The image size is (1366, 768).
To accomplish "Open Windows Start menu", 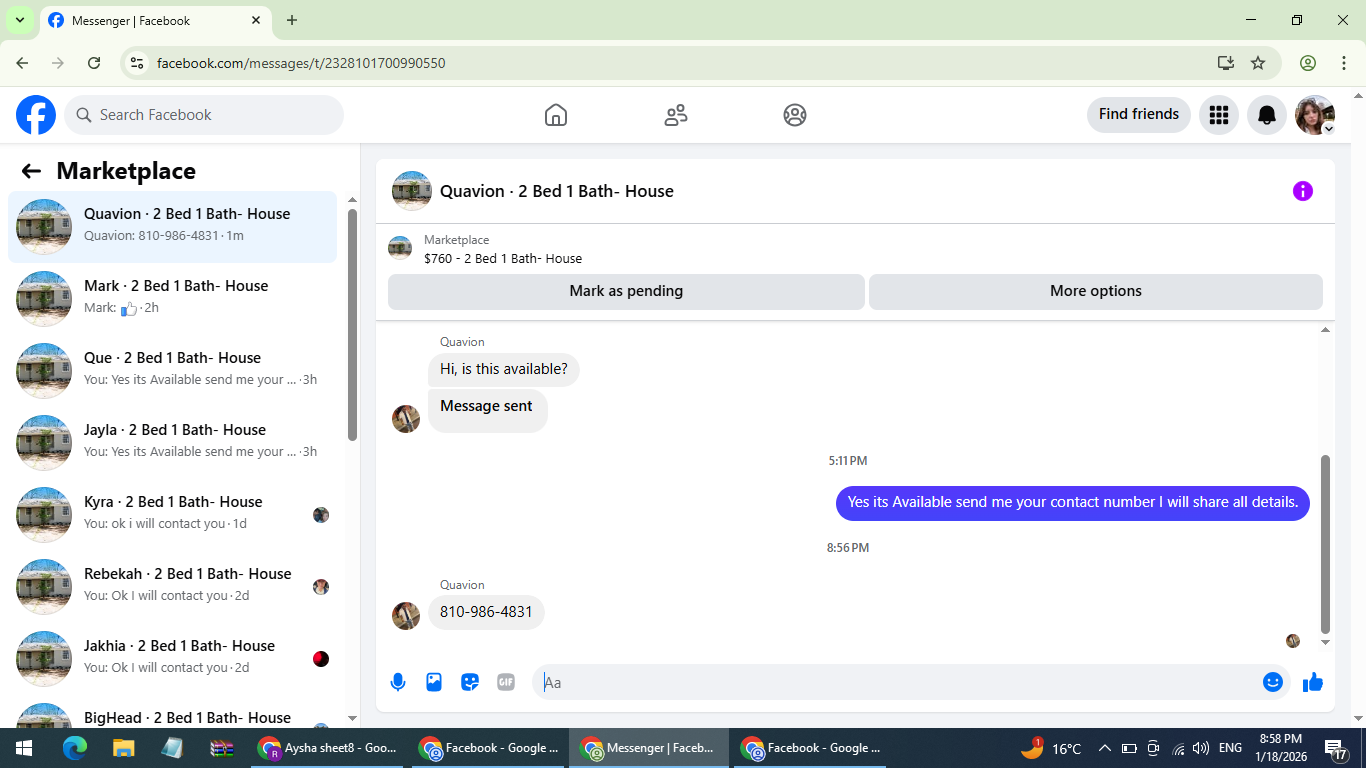I will point(23,748).
